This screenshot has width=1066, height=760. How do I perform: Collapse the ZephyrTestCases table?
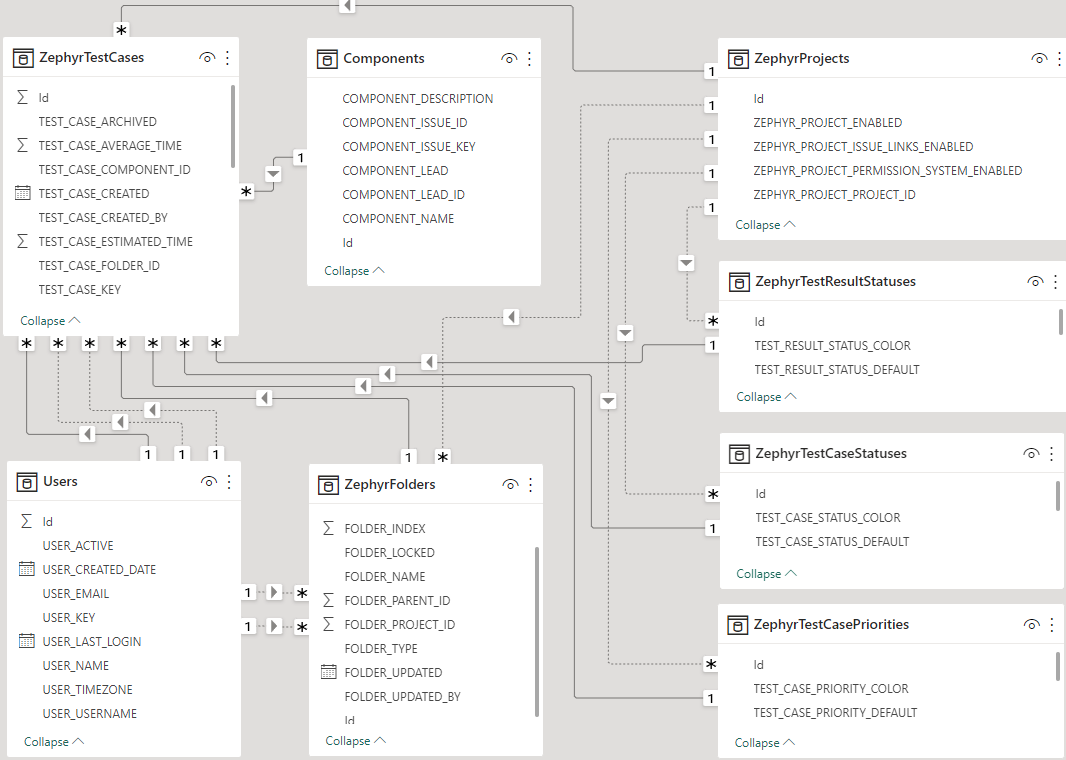[50, 321]
